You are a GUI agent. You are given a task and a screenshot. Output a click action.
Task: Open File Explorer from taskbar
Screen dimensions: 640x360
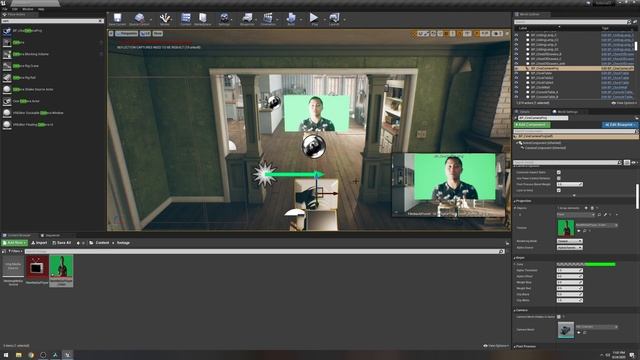tap(18, 355)
